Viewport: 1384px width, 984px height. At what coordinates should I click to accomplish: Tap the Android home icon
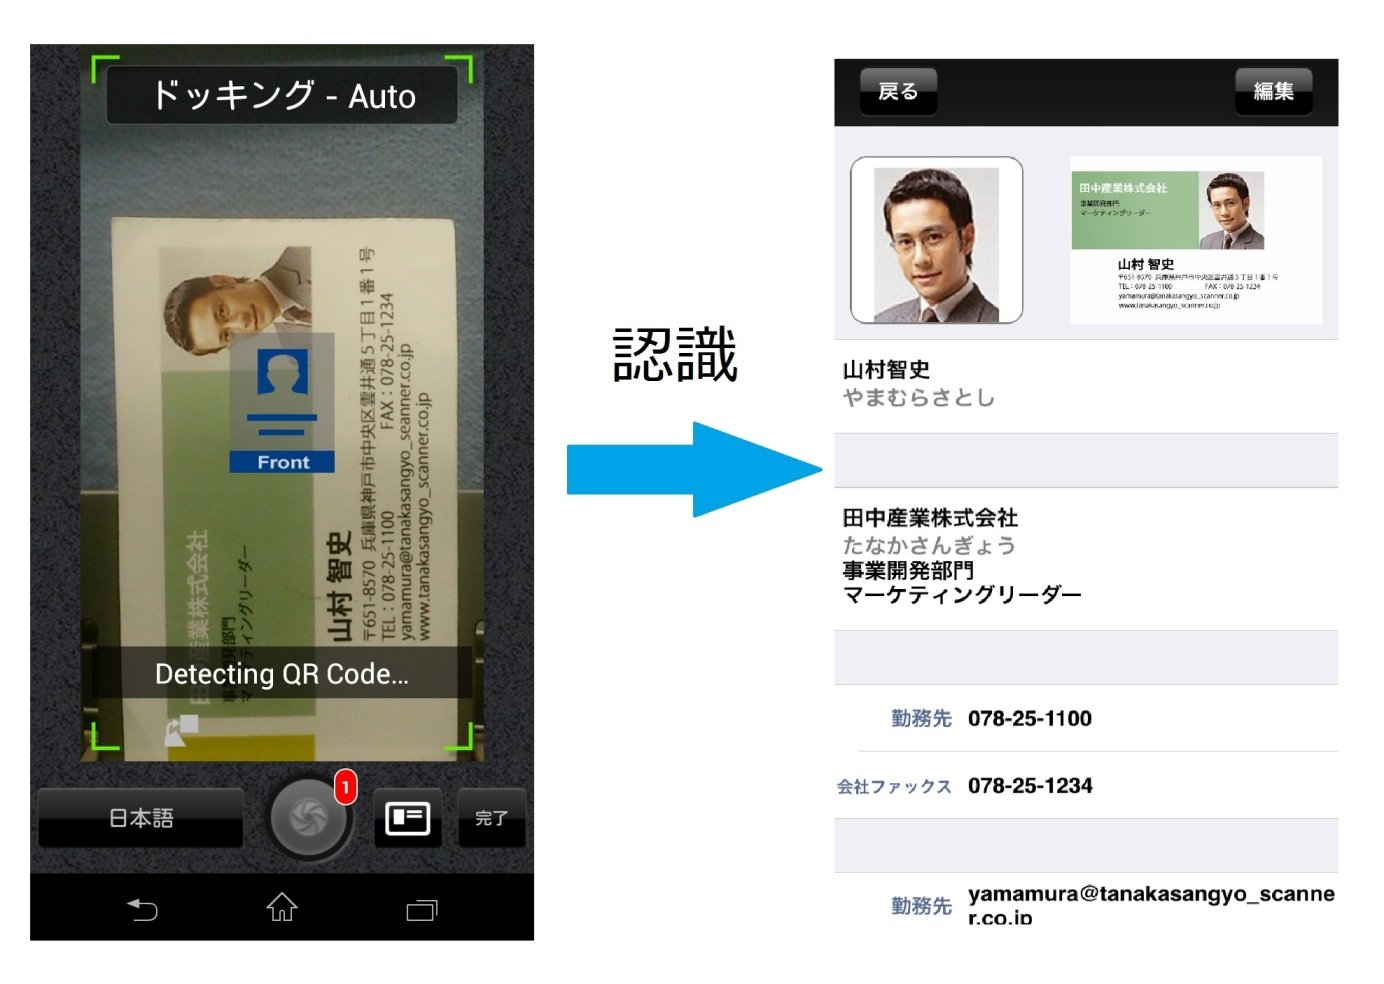(282, 908)
